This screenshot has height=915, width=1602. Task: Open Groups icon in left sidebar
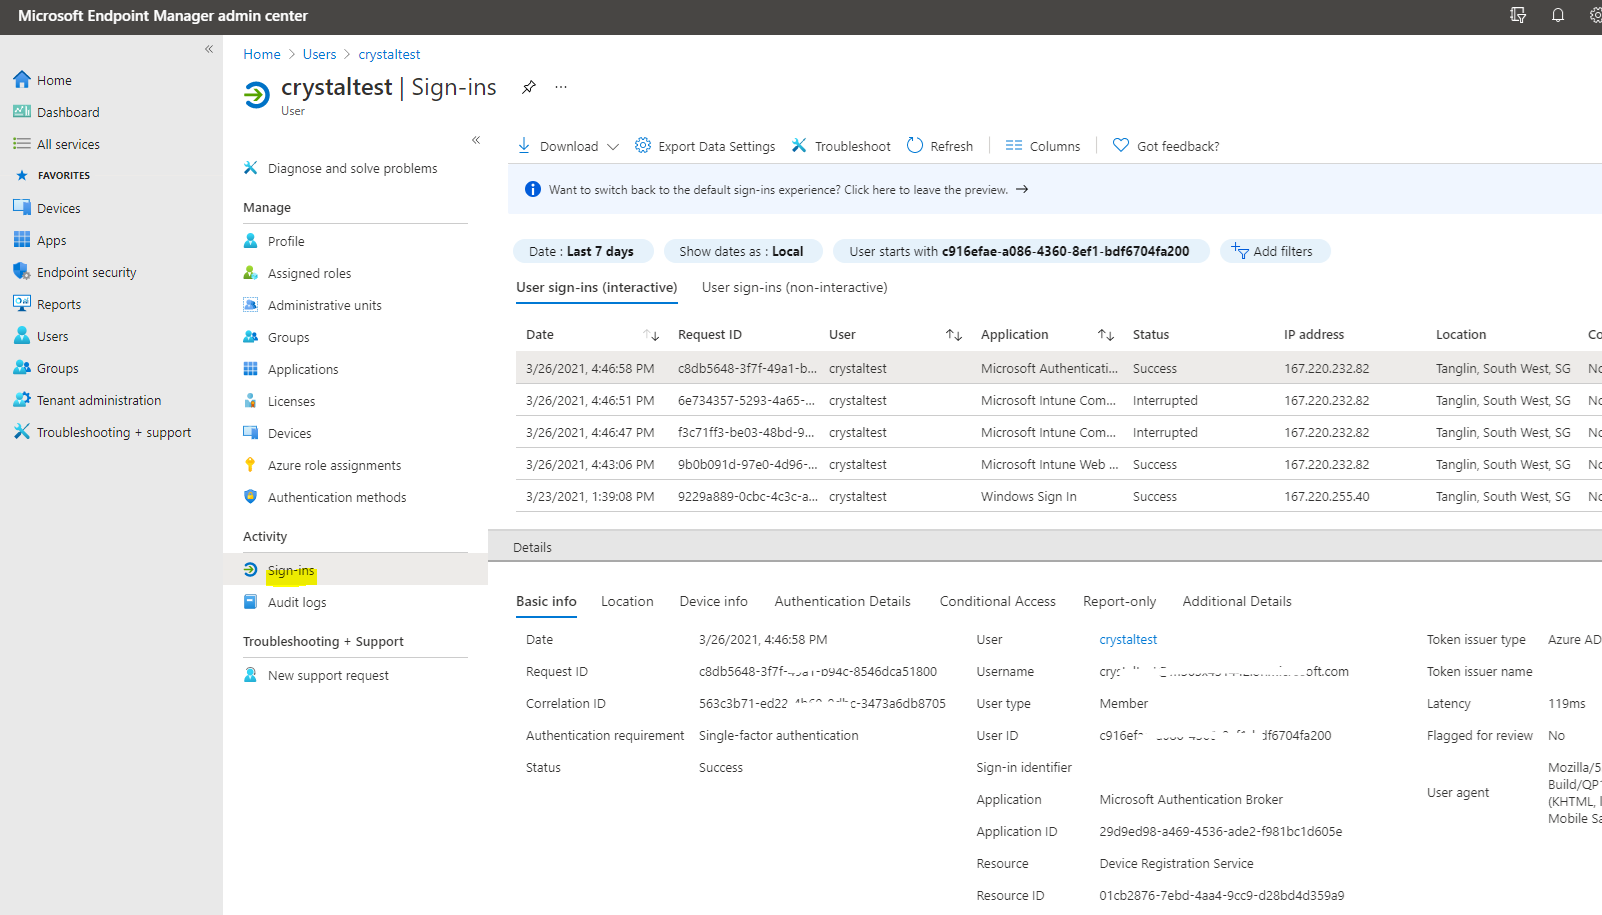(x=22, y=367)
